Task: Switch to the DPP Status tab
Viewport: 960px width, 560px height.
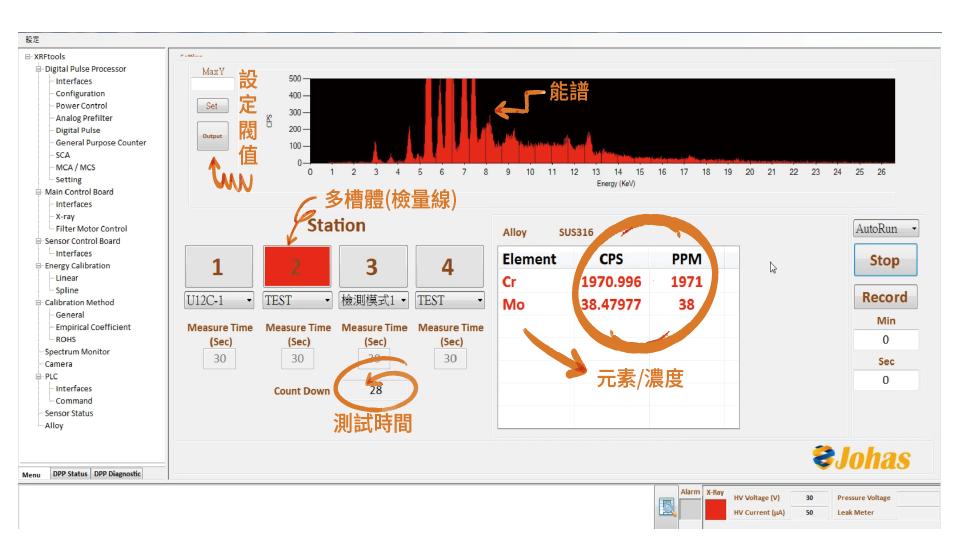Action: (x=70, y=474)
